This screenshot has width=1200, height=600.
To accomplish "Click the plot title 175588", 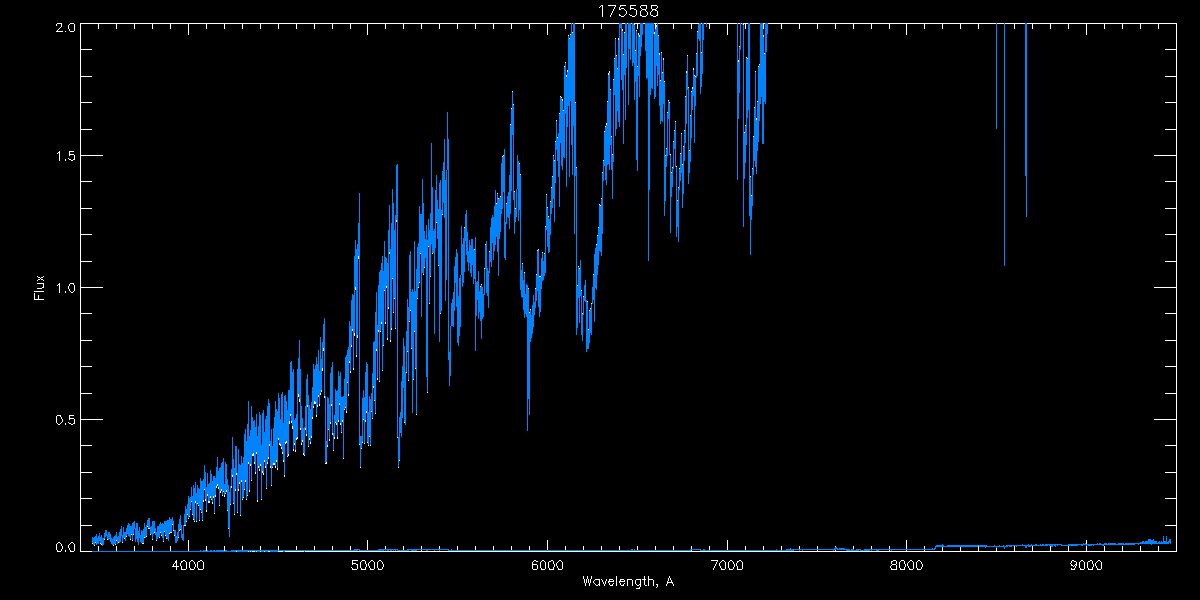I will [x=628, y=11].
